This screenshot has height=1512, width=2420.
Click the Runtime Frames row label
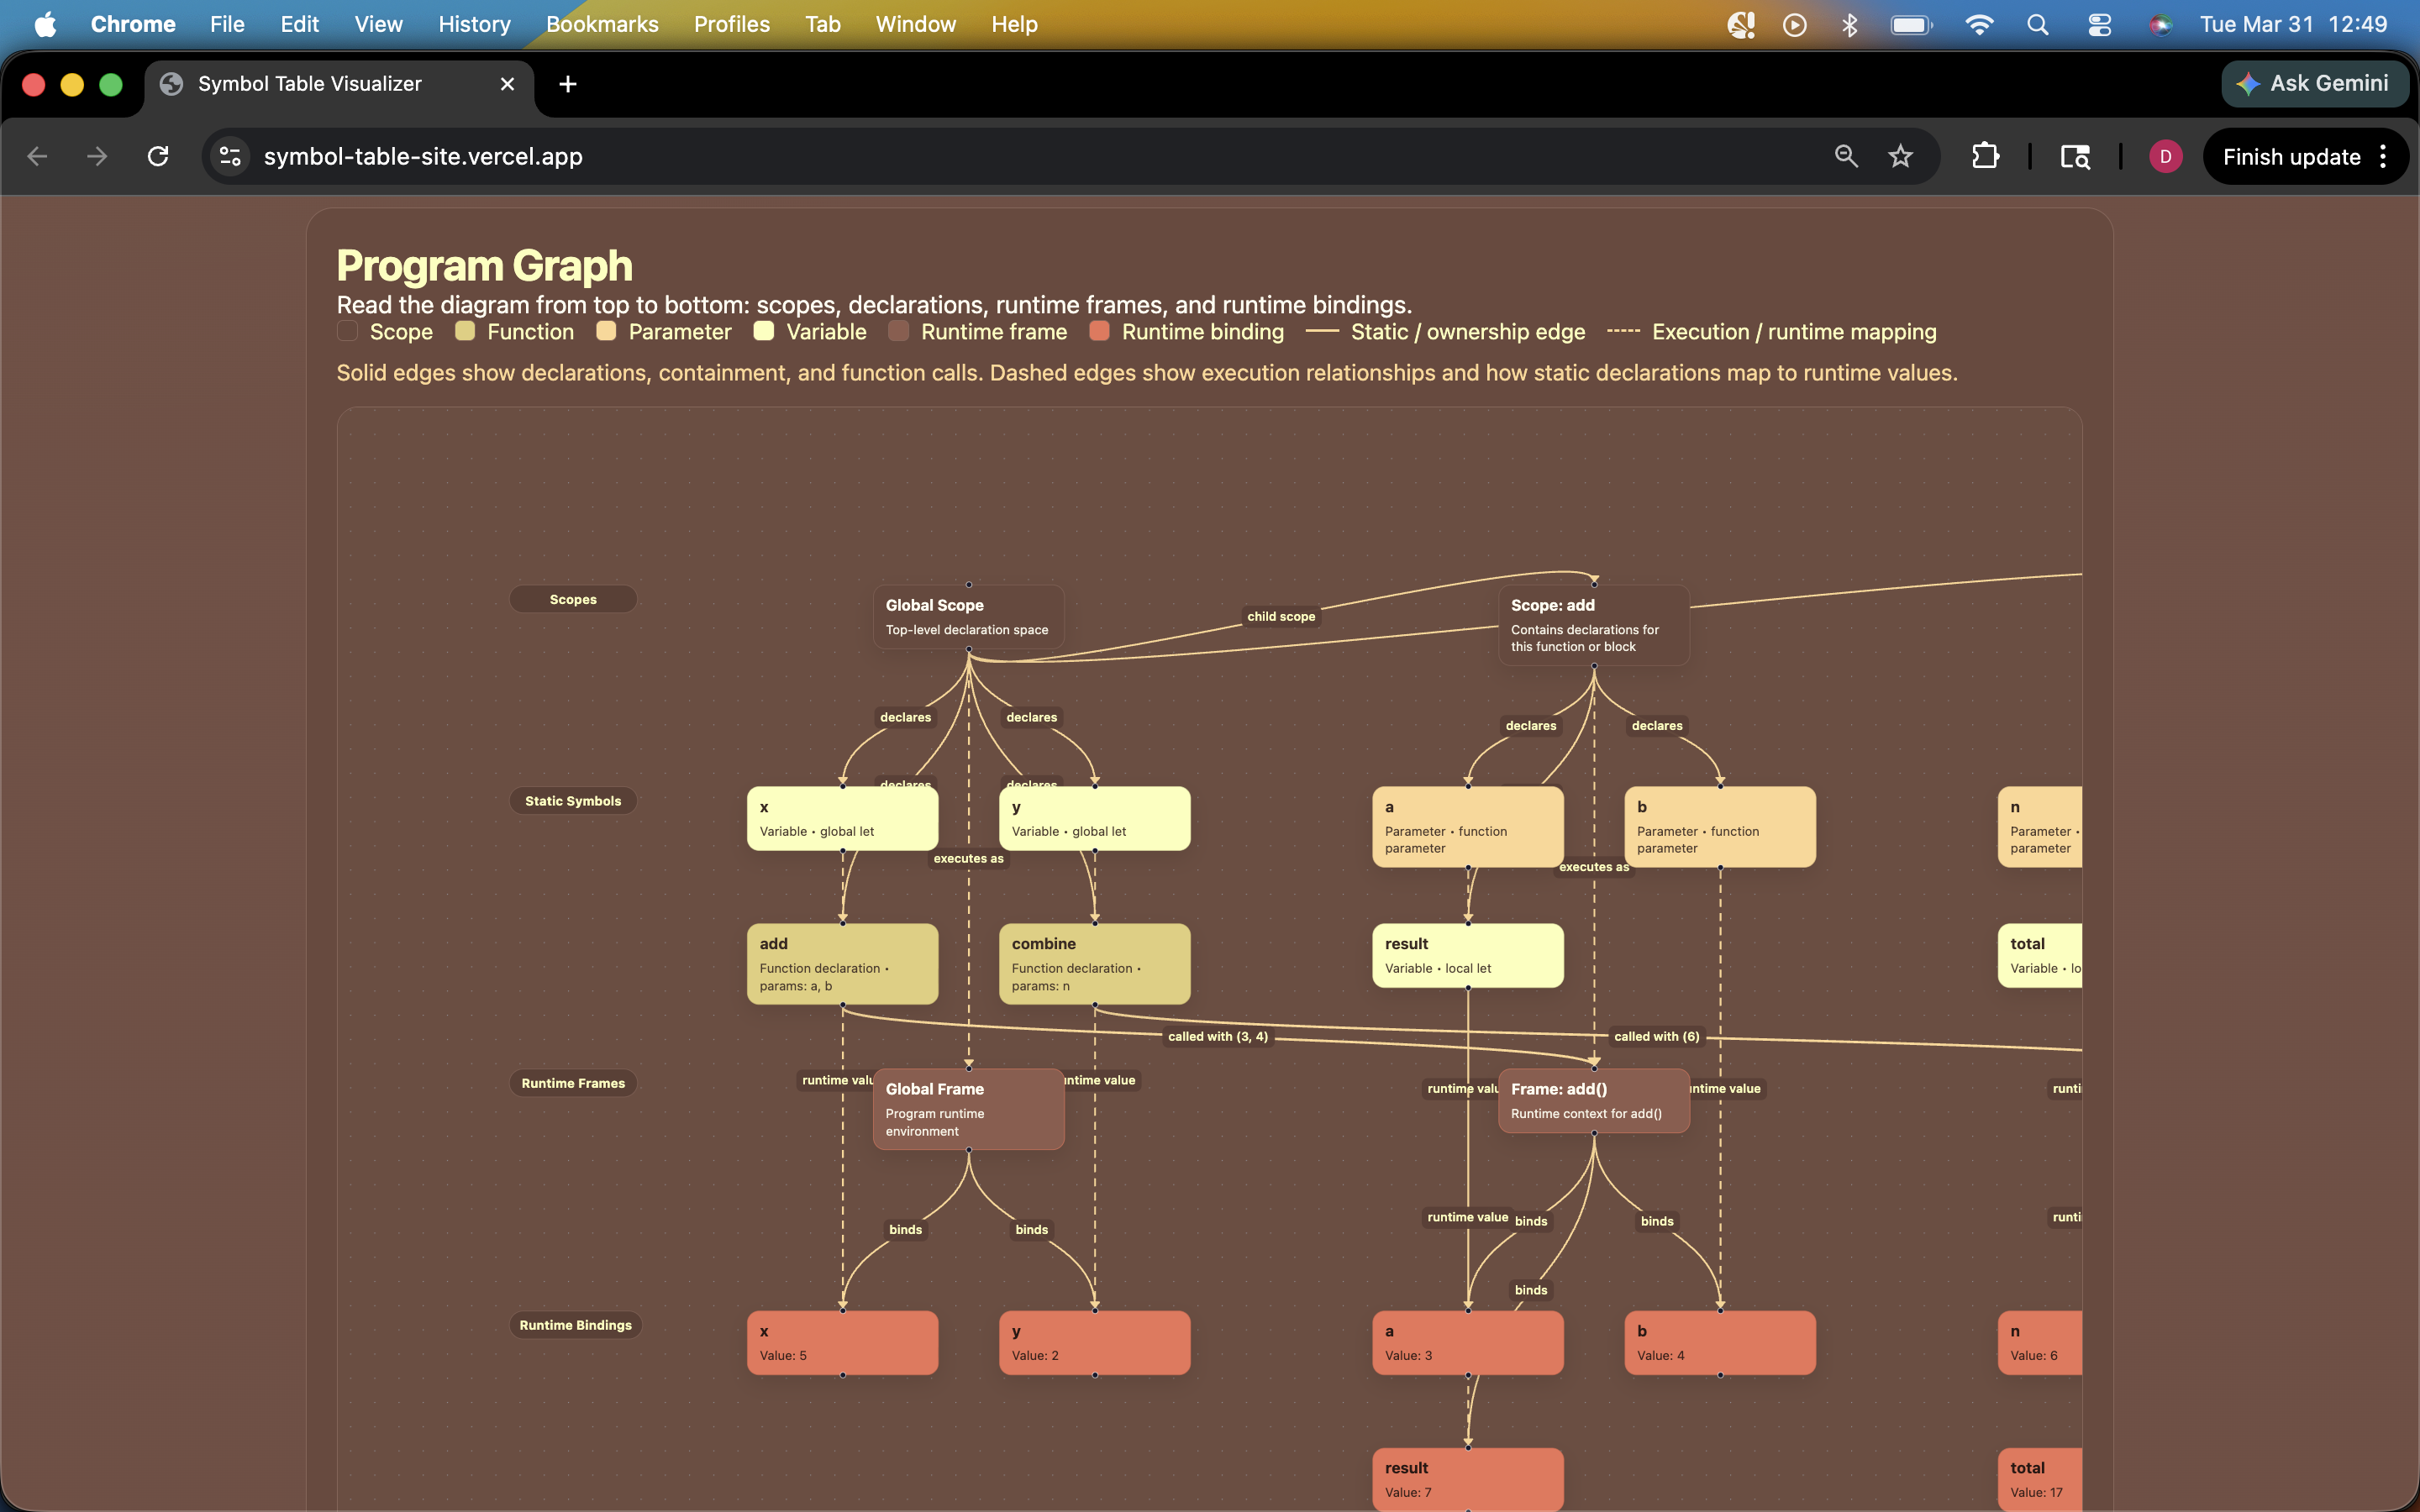coord(573,1082)
